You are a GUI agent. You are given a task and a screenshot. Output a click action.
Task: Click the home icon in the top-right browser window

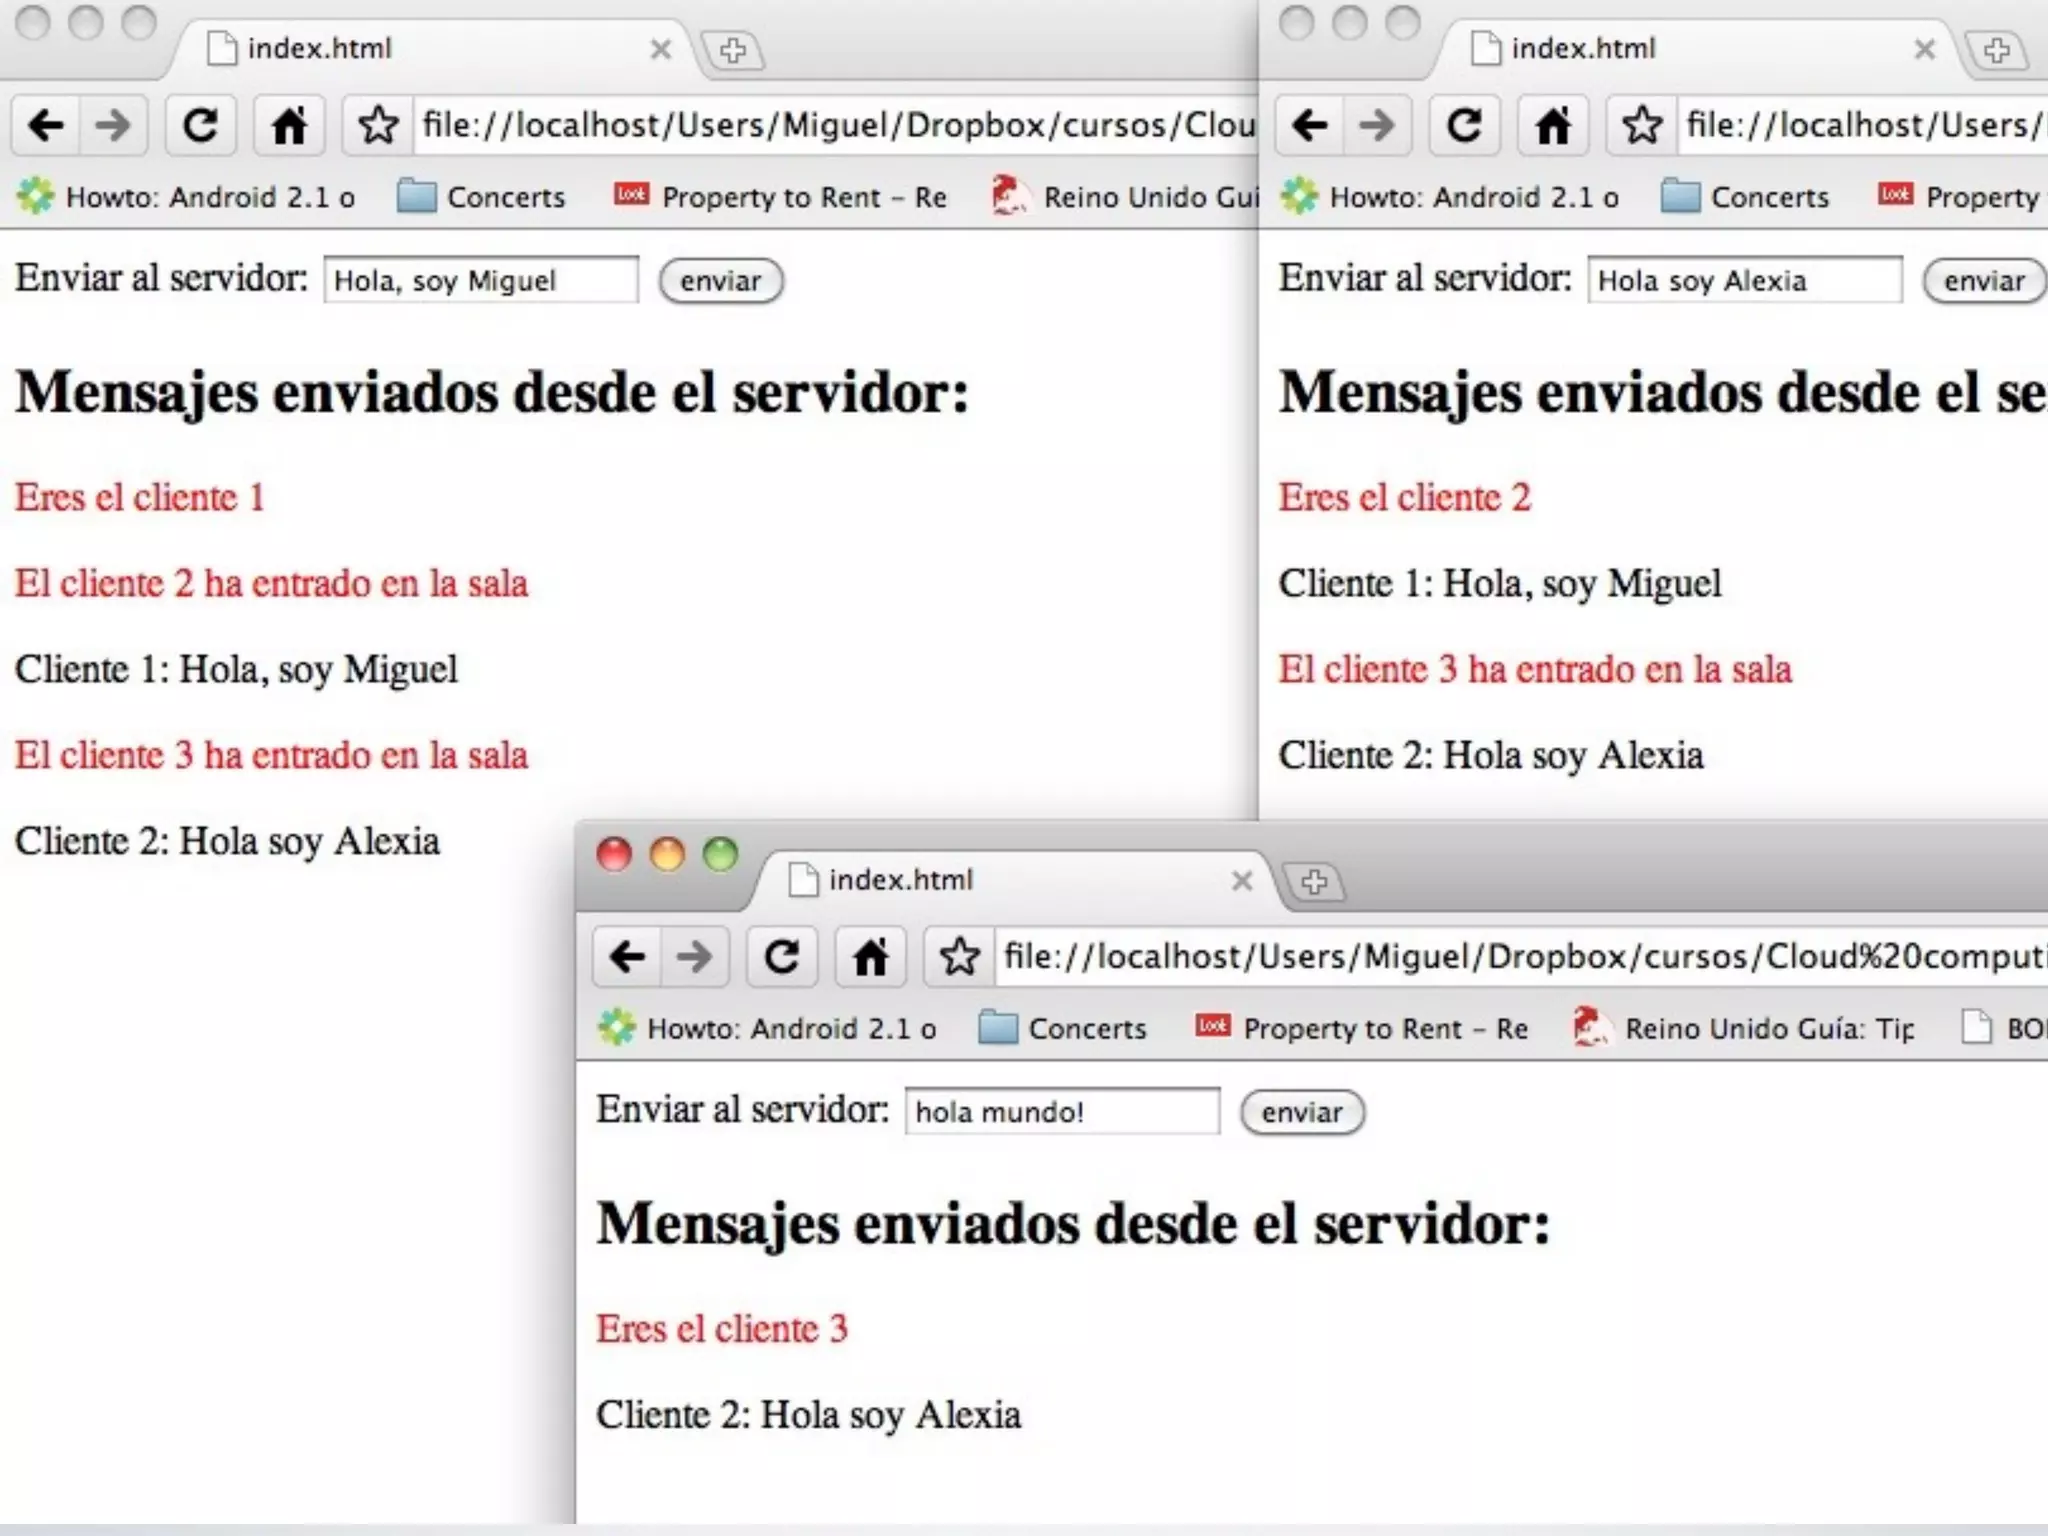[1553, 126]
